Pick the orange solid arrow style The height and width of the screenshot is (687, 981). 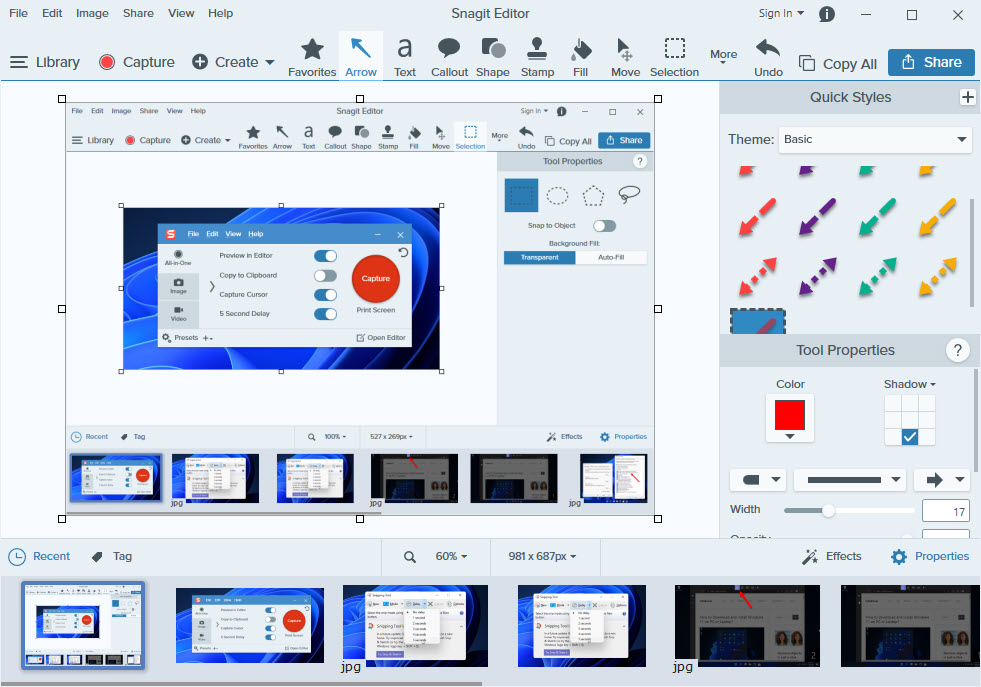[x=937, y=216]
